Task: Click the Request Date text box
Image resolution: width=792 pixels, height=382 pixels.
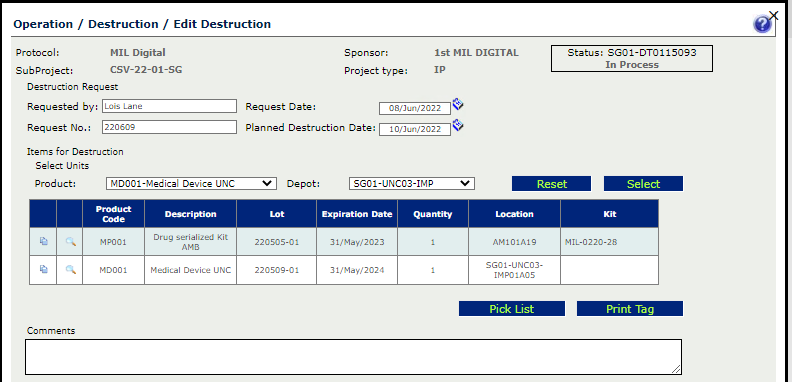Action: 415,108
